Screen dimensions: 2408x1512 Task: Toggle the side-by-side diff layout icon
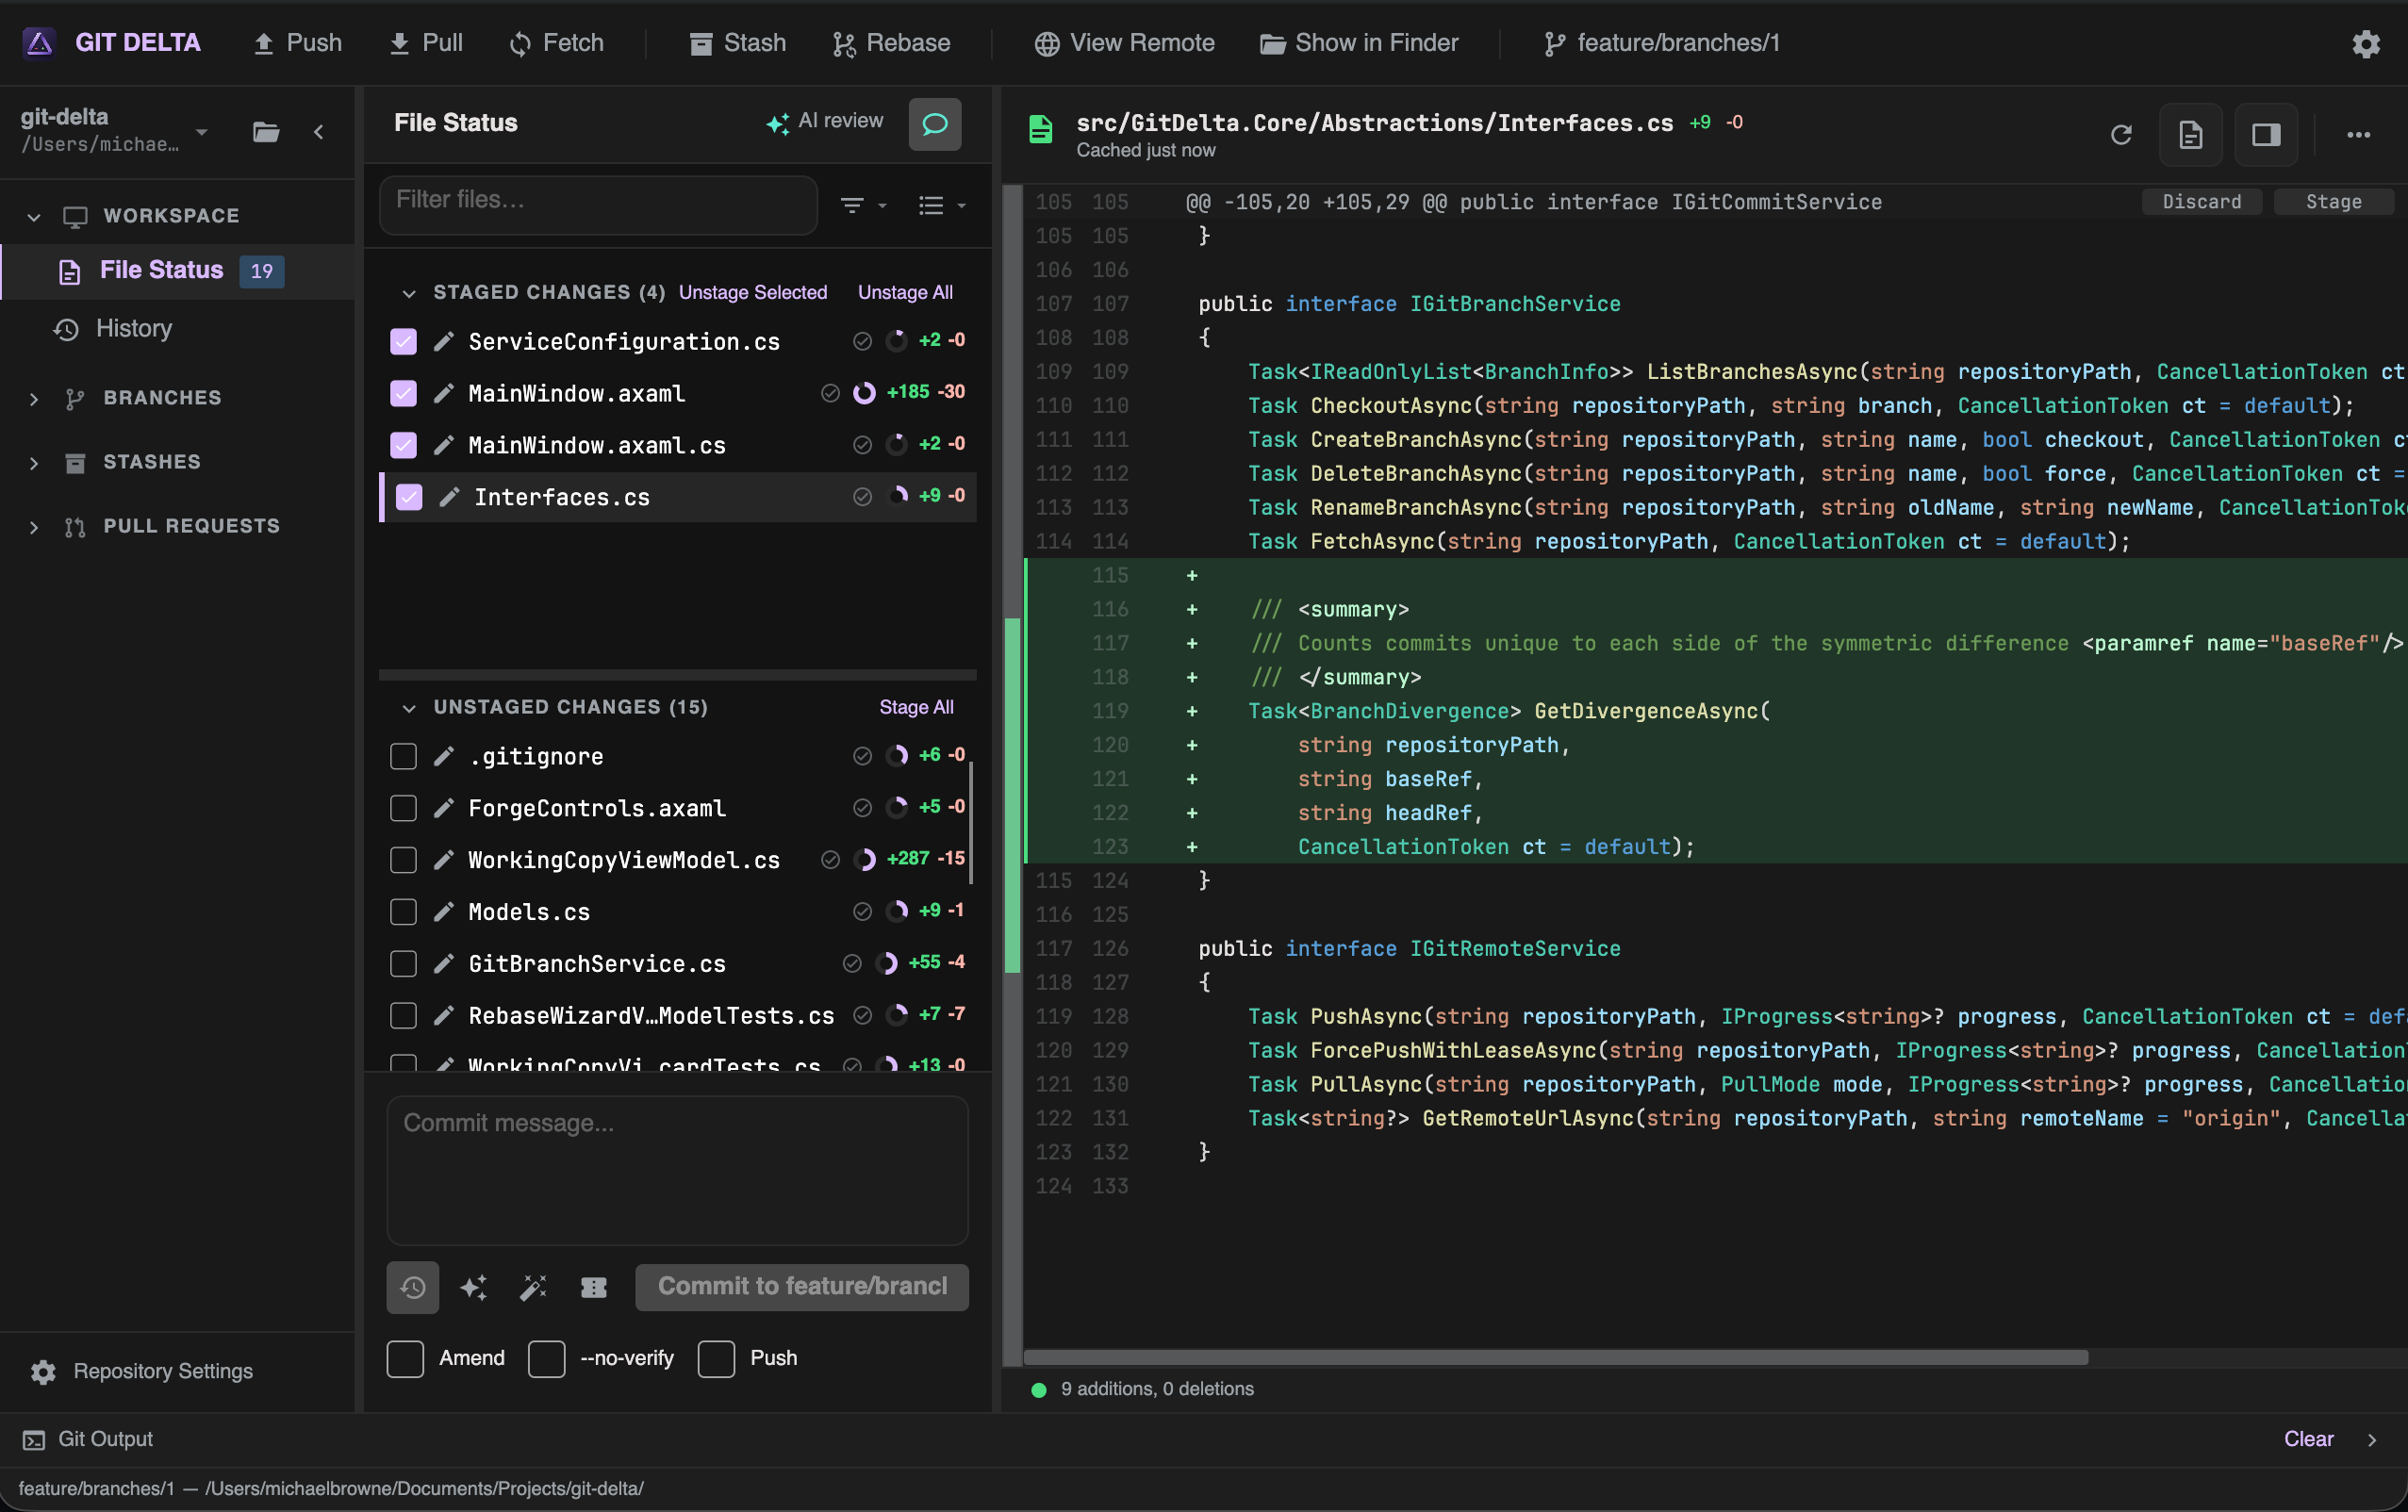click(x=2266, y=134)
